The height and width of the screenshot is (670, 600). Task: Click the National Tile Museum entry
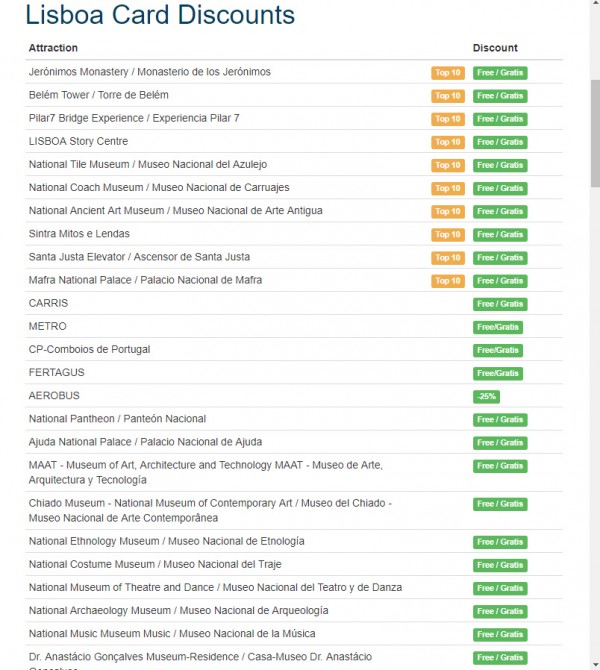pos(148,164)
